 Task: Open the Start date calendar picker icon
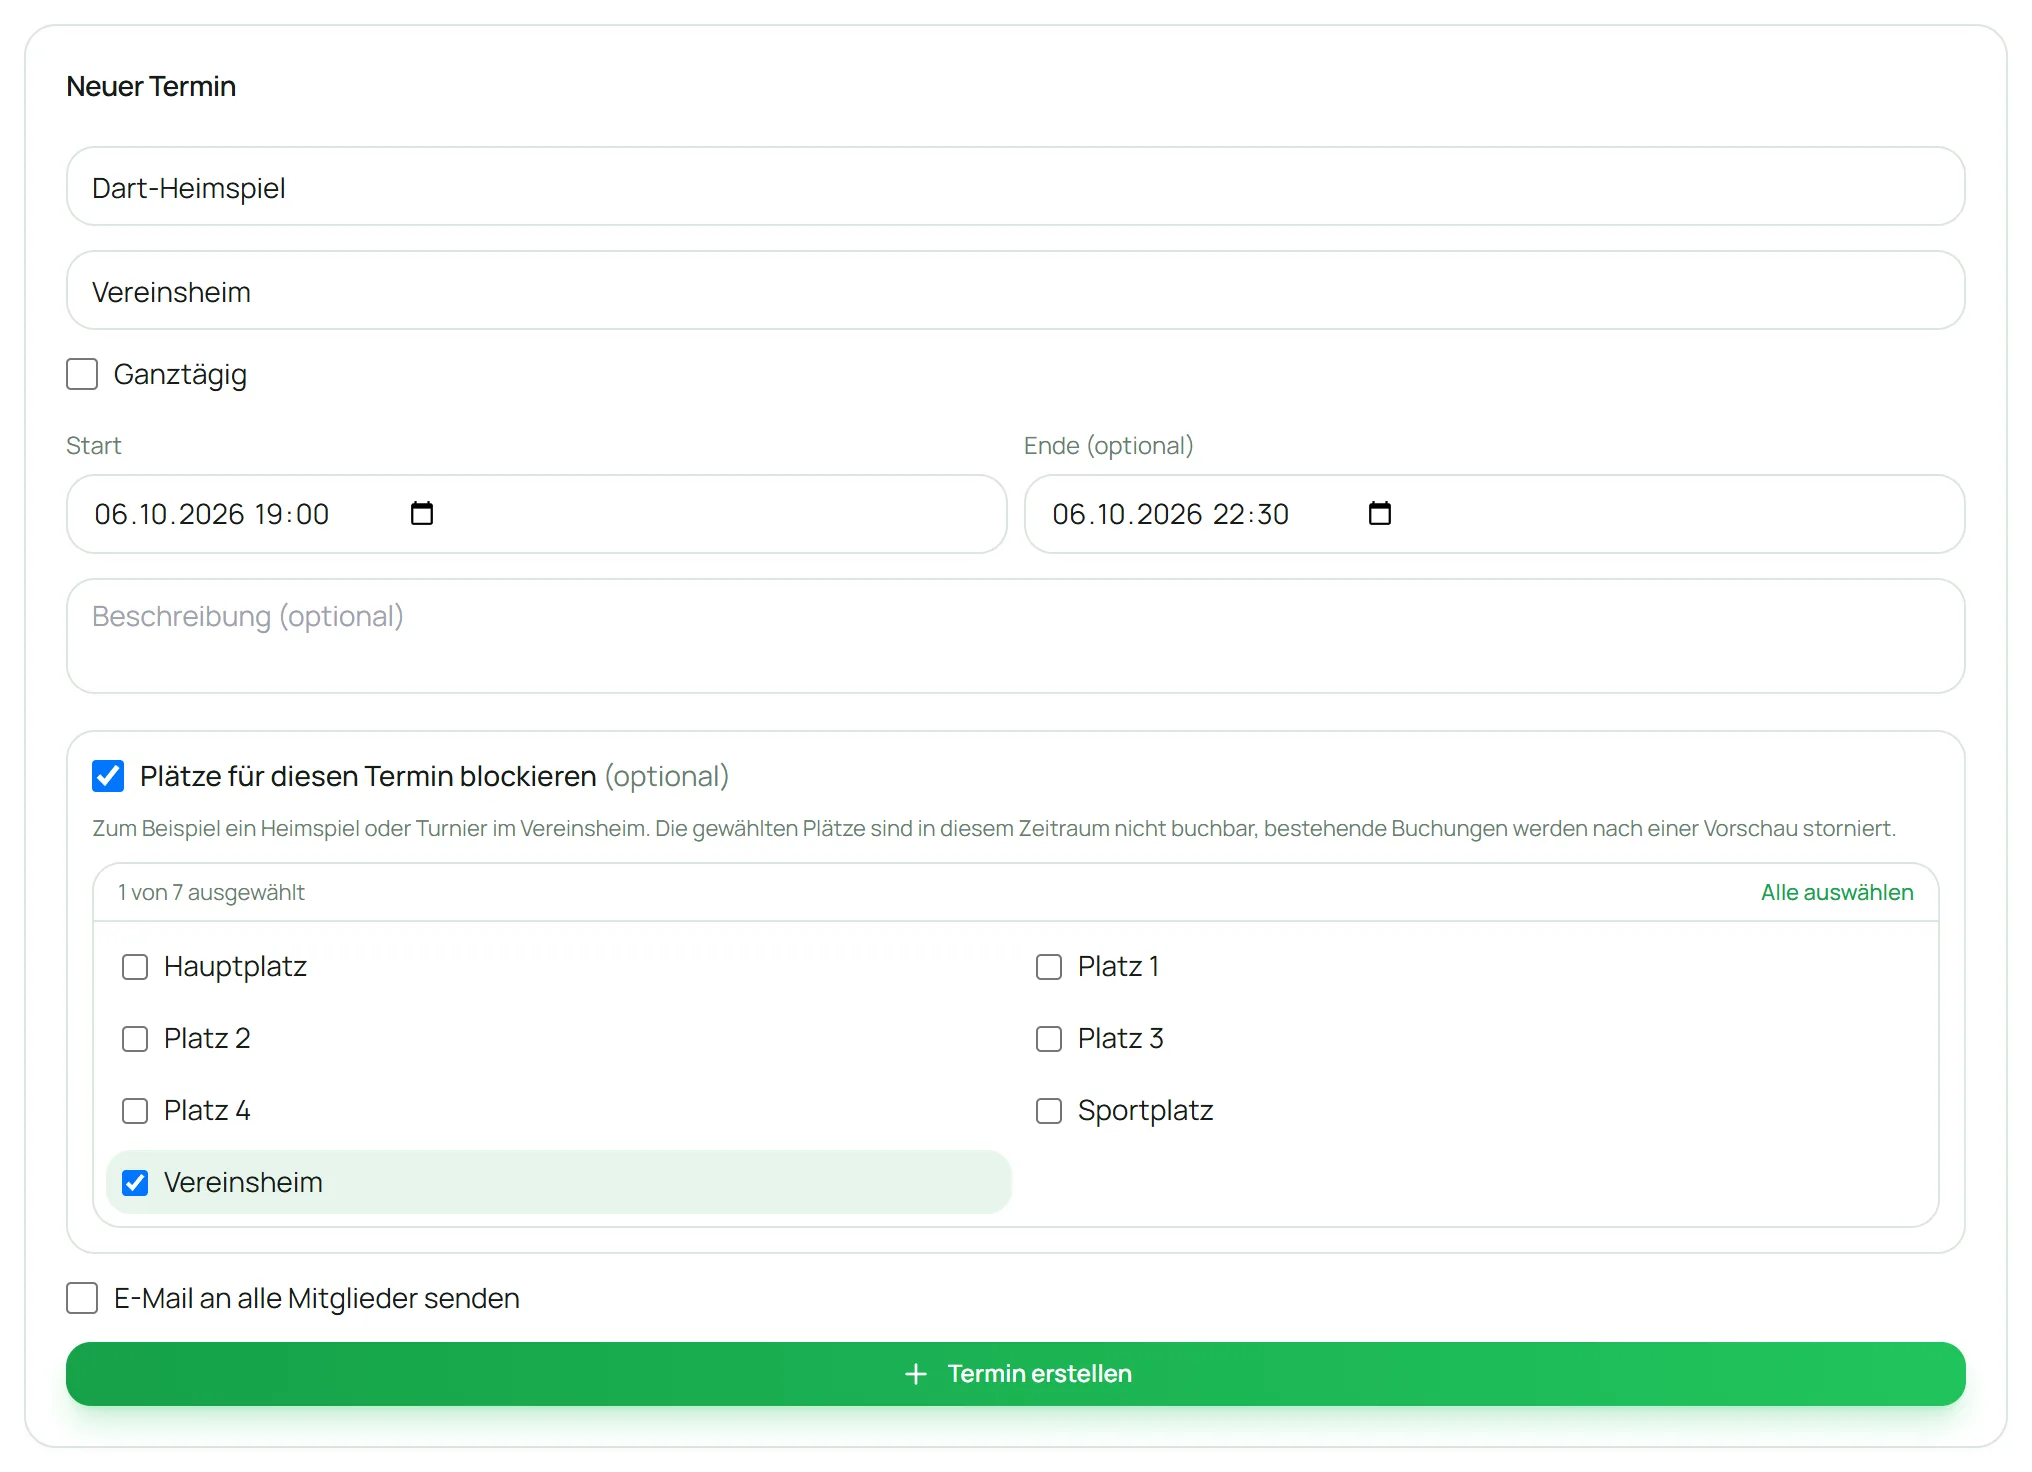[422, 513]
